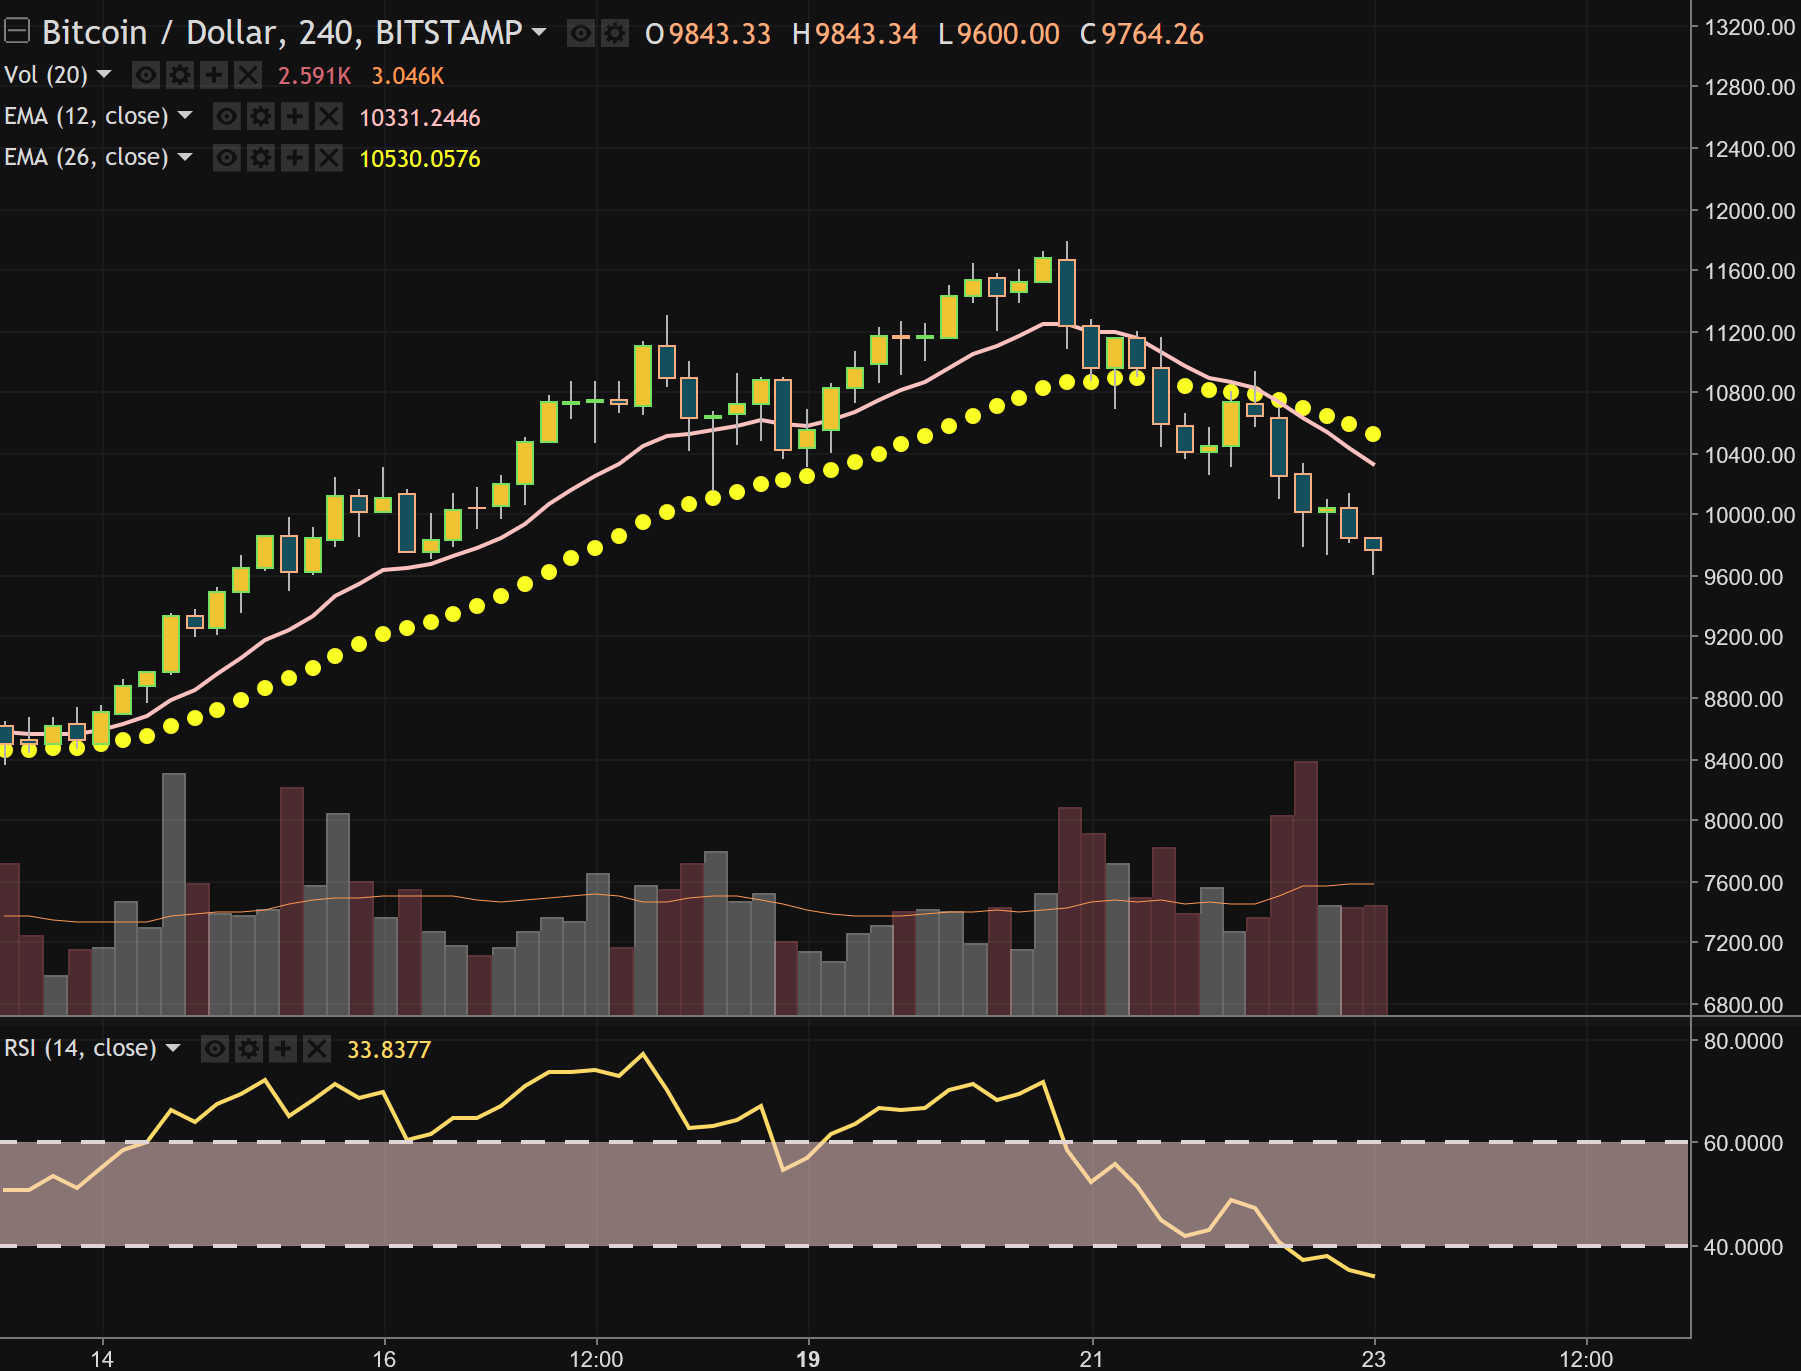
Task: Click the 12000.00 price axis label
Action: click(x=1749, y=211)
